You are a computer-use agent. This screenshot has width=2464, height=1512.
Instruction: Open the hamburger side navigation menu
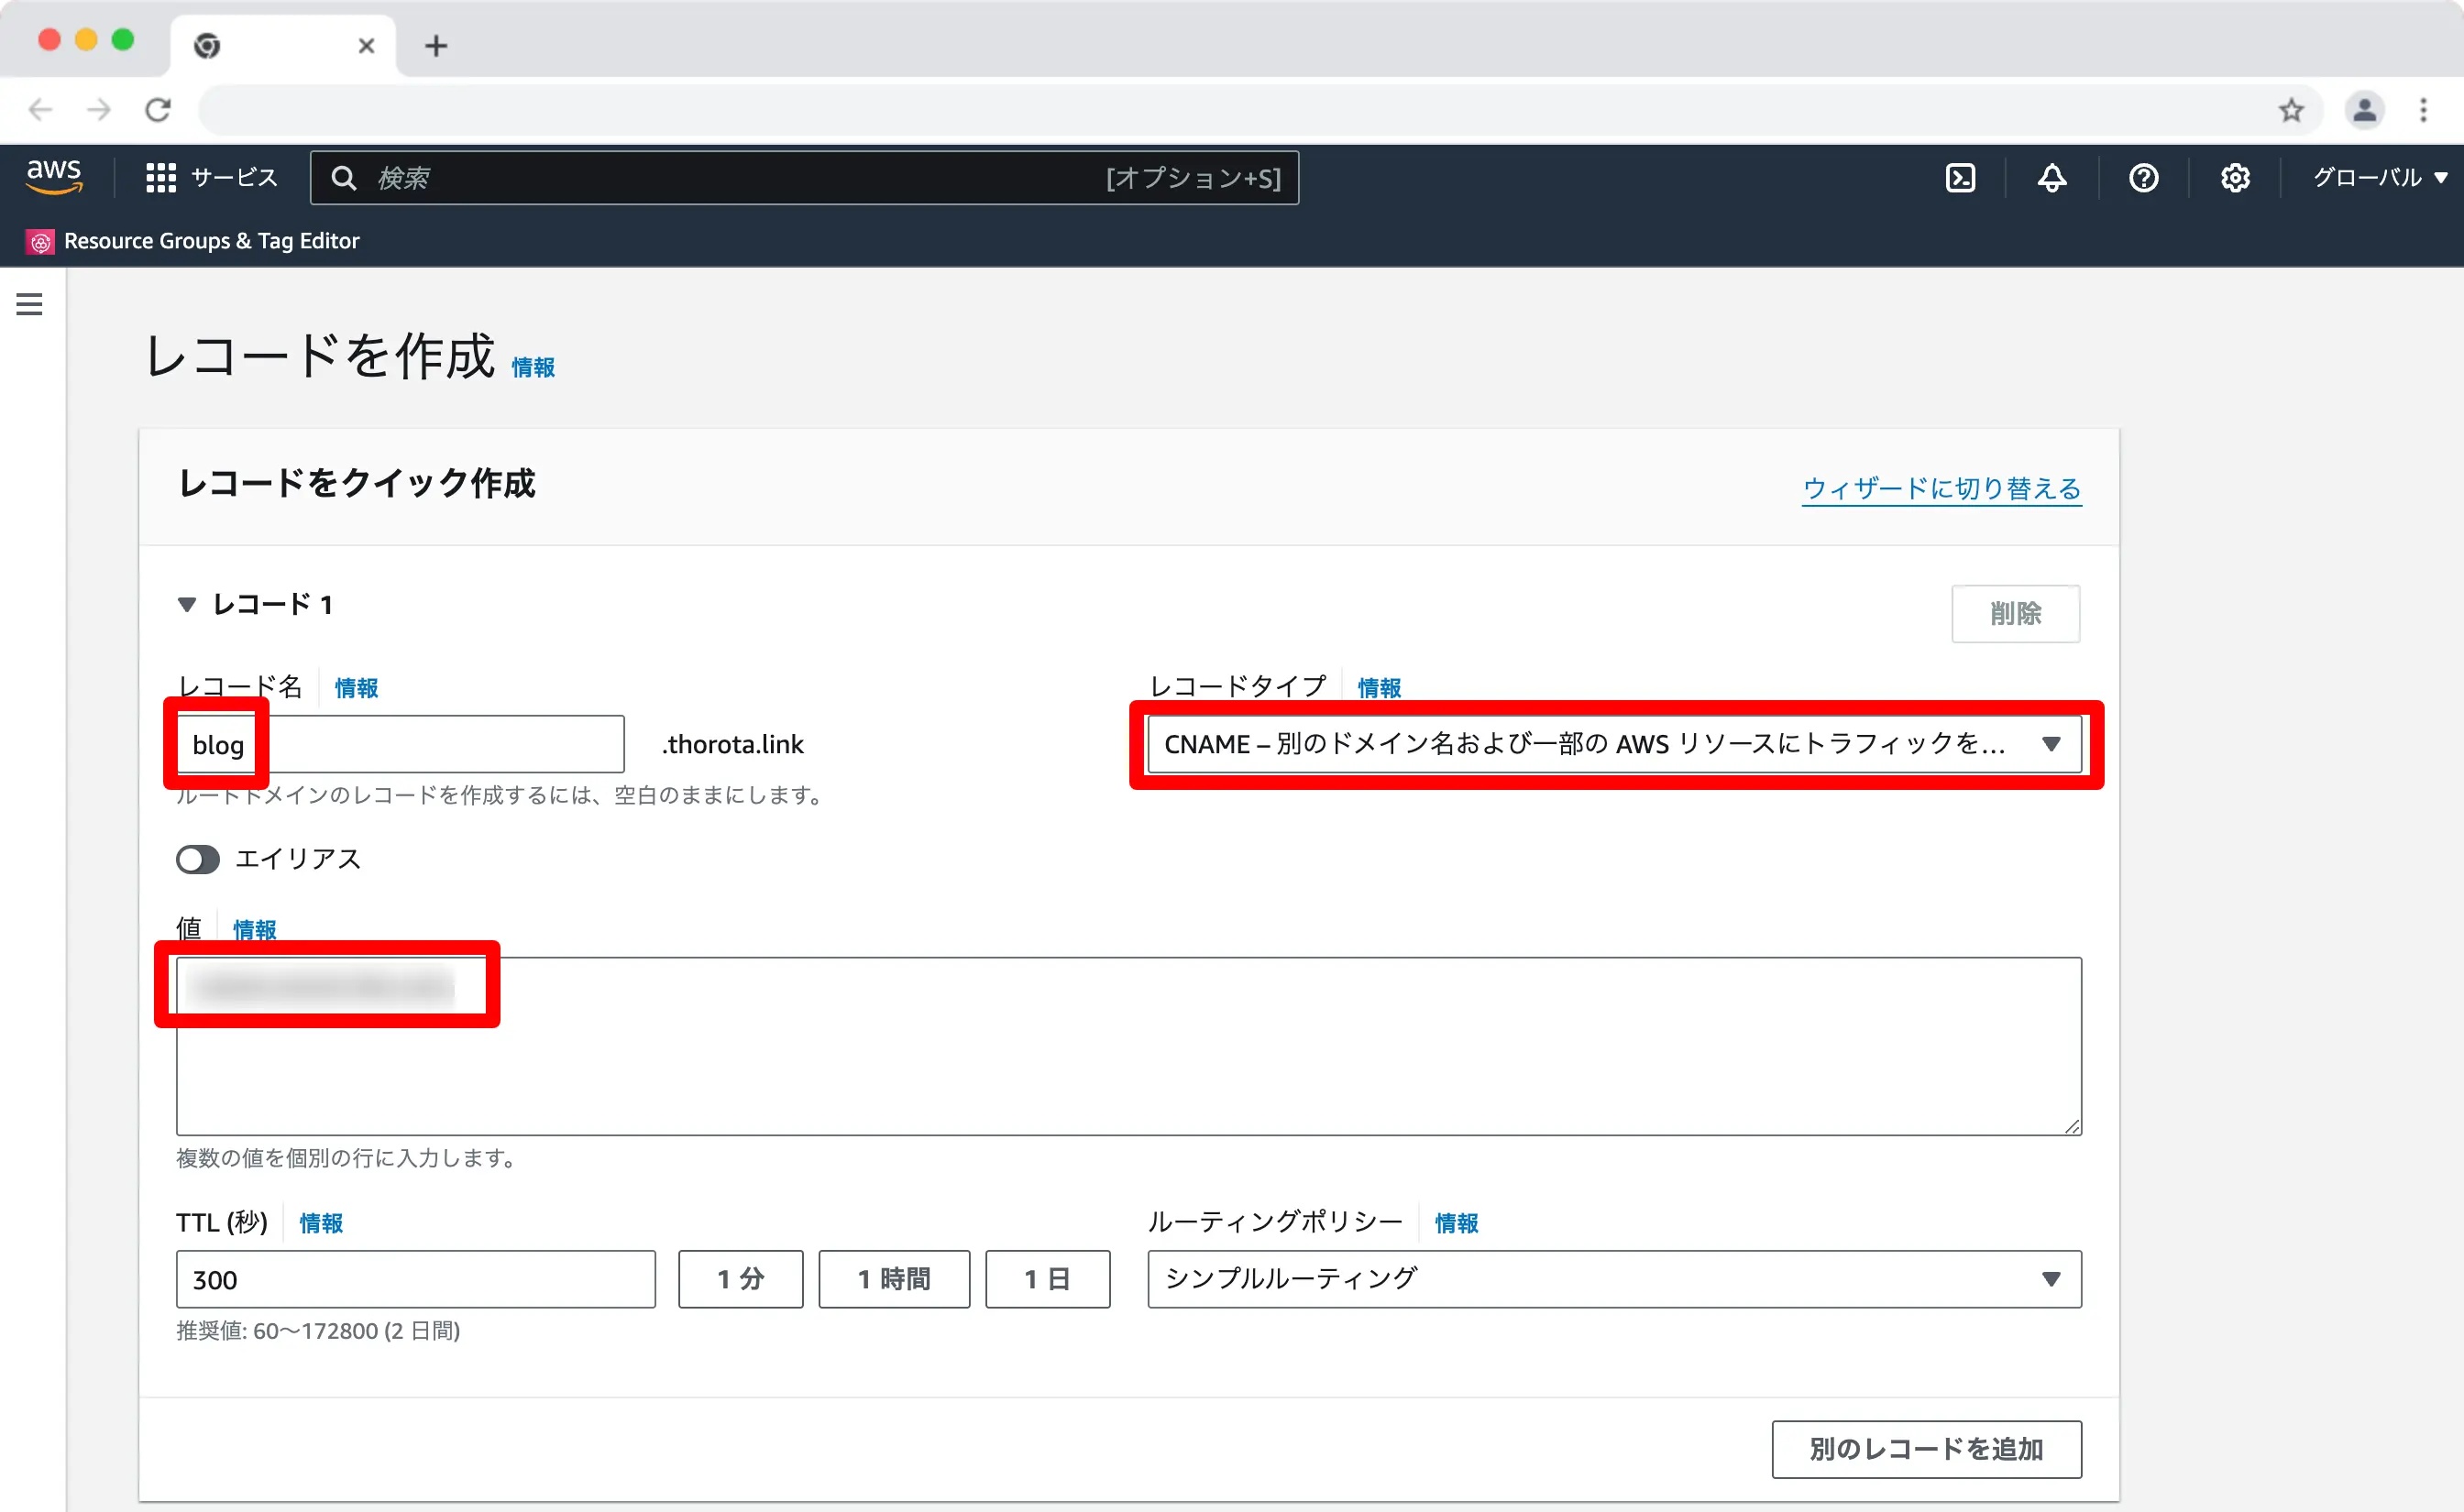[x=30, y=304]
